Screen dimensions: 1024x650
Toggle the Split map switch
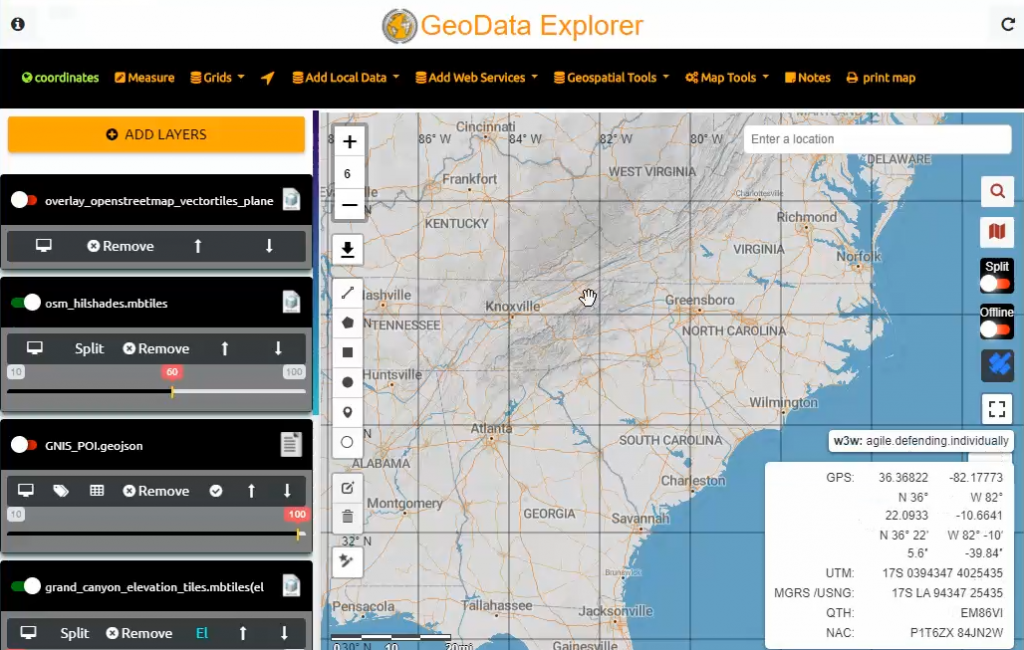click(996, 284)
